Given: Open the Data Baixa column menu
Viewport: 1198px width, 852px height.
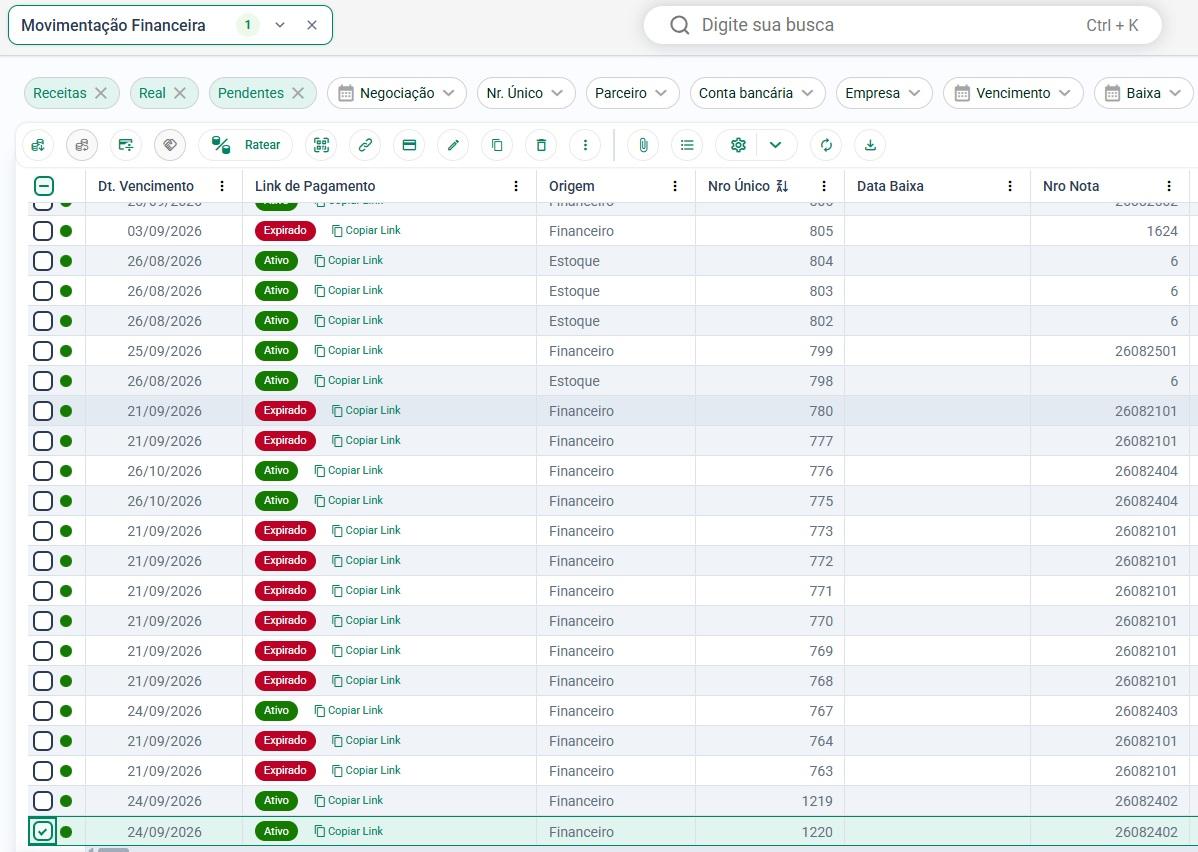Looking at the screenshot, I should click(1010, 186).
